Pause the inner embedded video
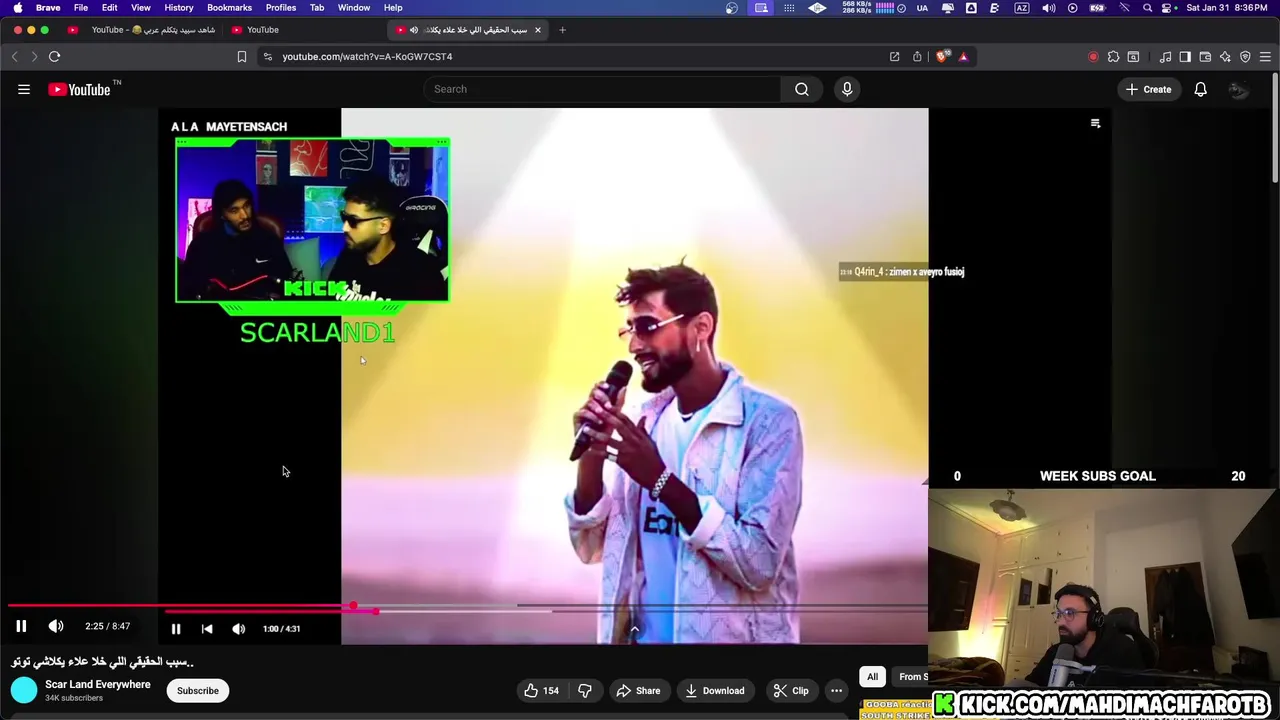Viewport: 1280px width, 720px height. coord(176,629)
